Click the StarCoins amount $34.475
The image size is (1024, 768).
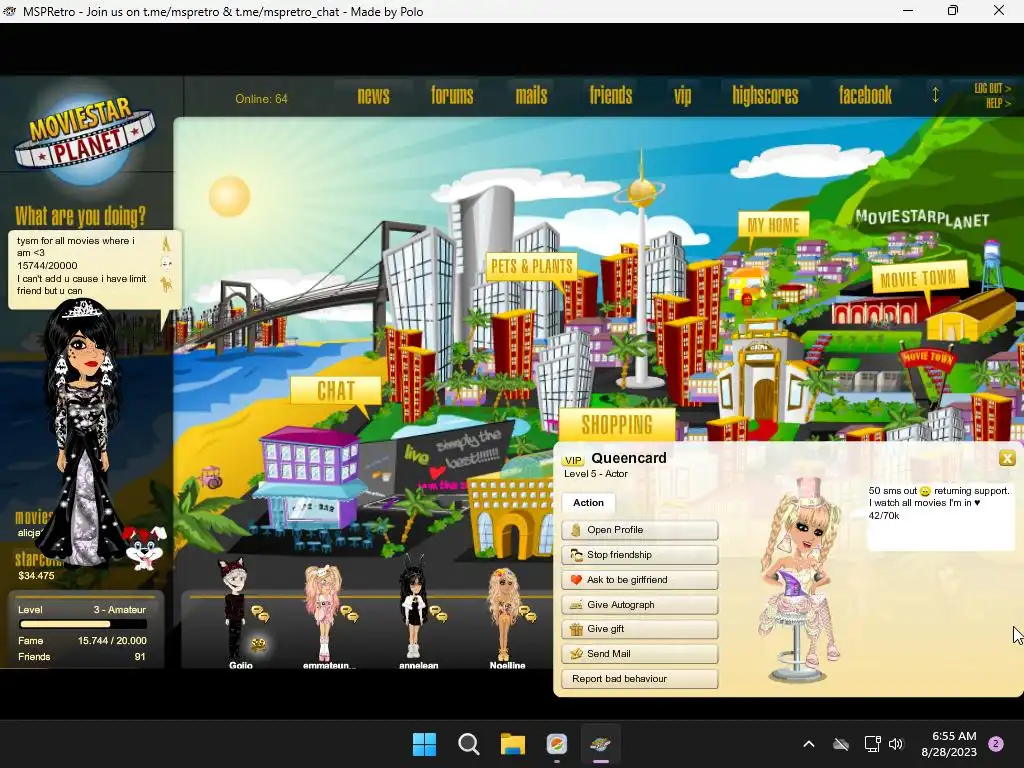pos(37,576)
